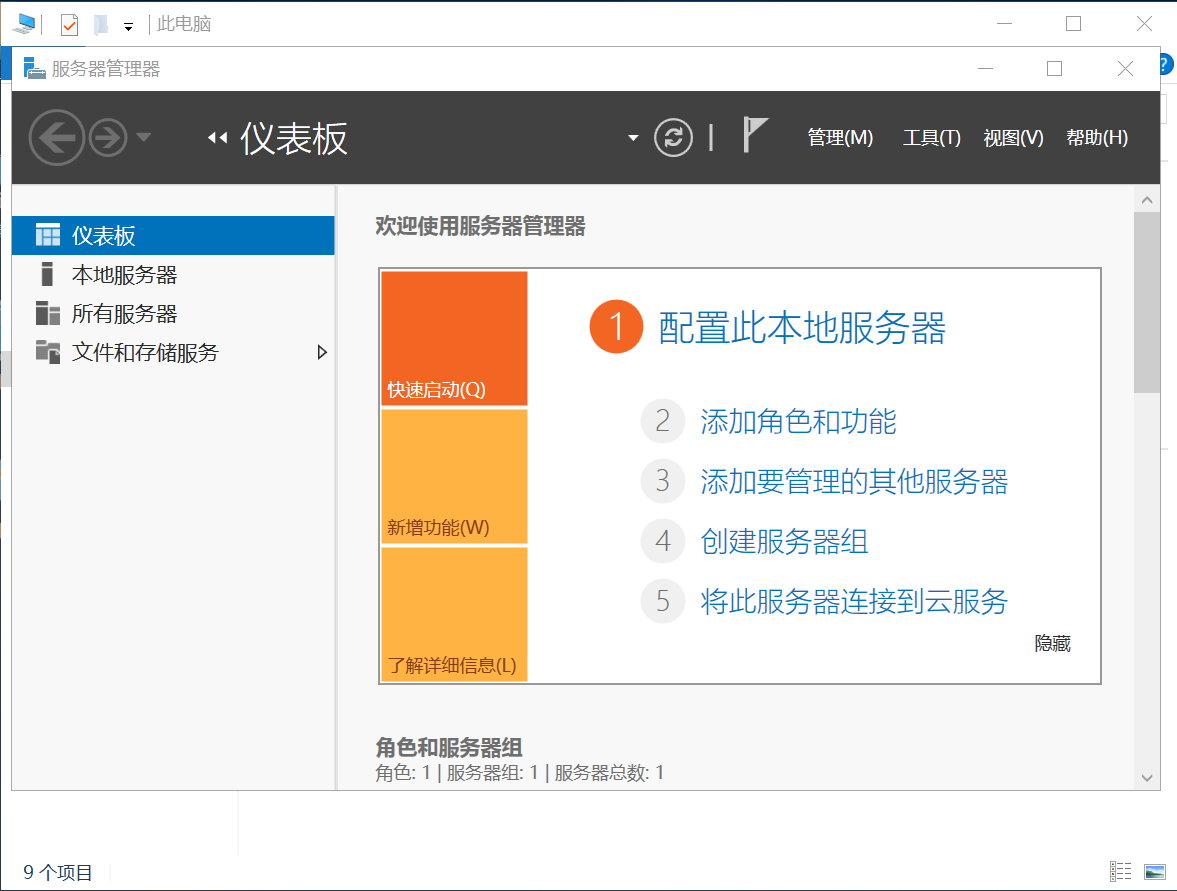The width and height of the screenshot is (1177, 891).
Task: Click the 仪表板 grid icon
Action: 47,235
